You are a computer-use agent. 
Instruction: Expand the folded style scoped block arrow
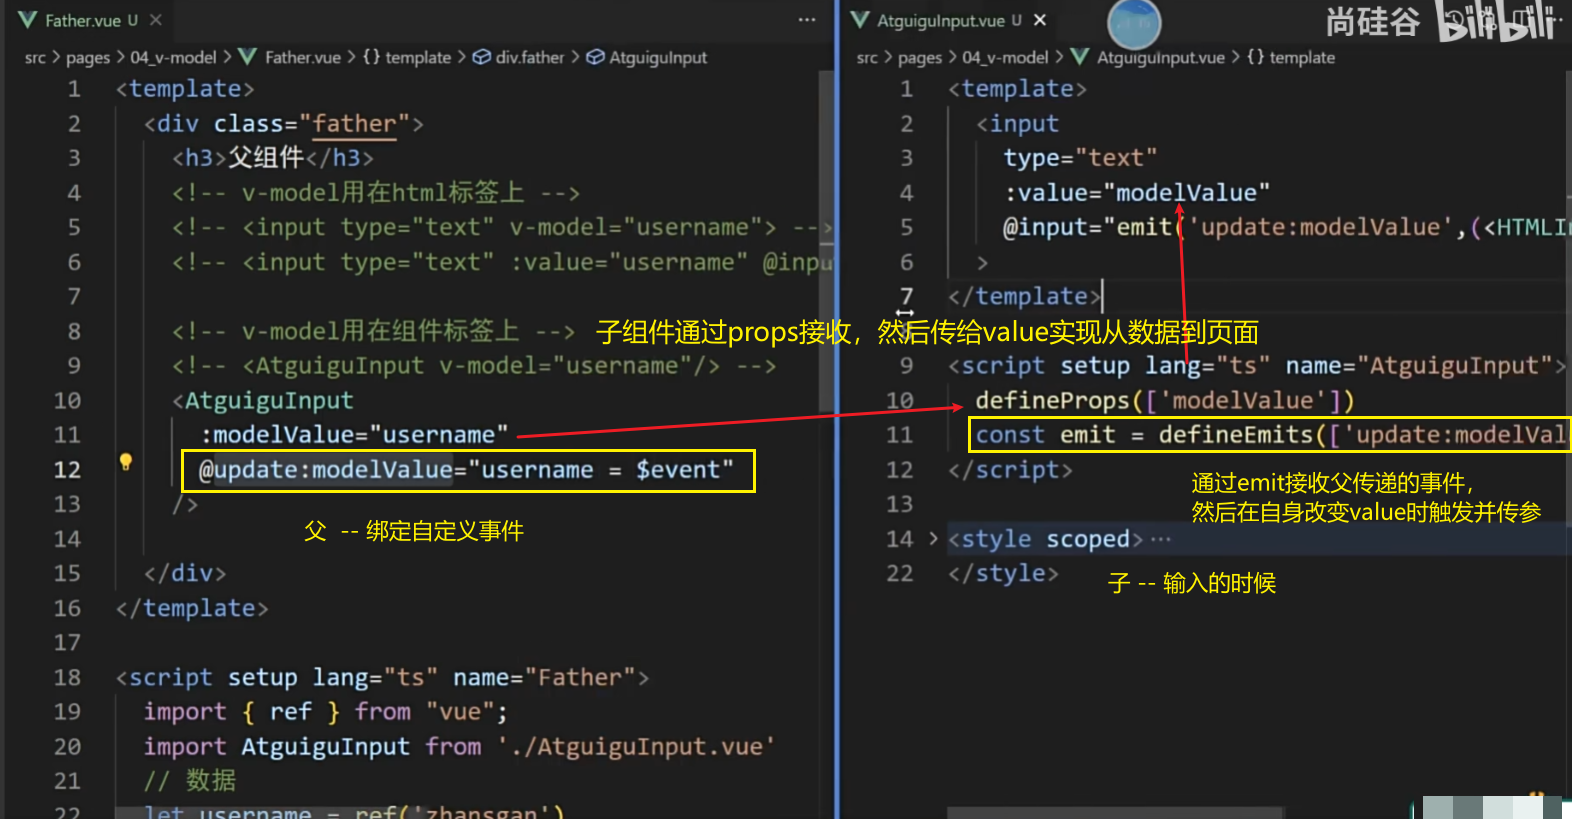click(933, 539)
